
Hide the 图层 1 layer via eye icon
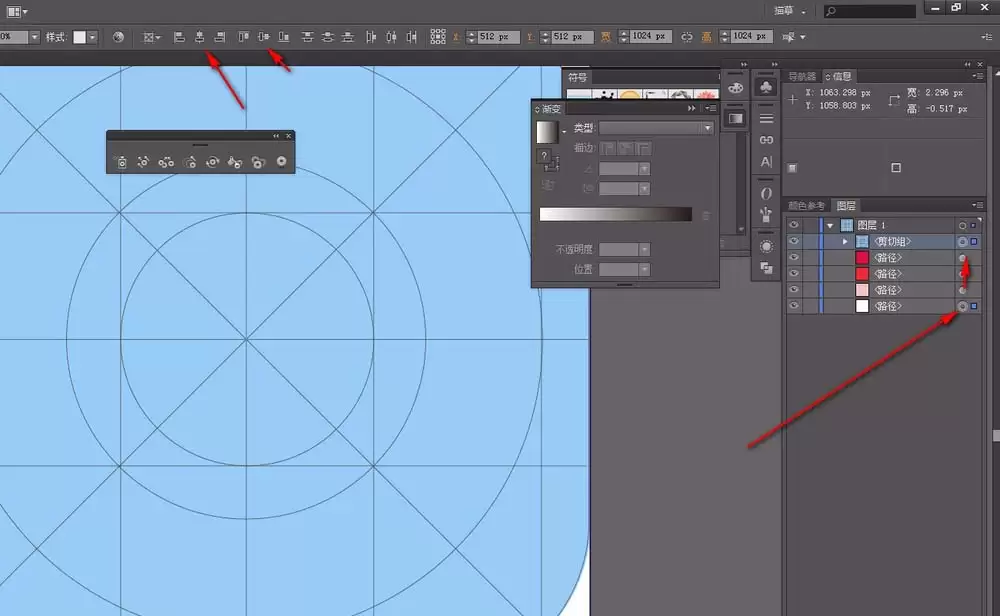(x=793, y=225)
